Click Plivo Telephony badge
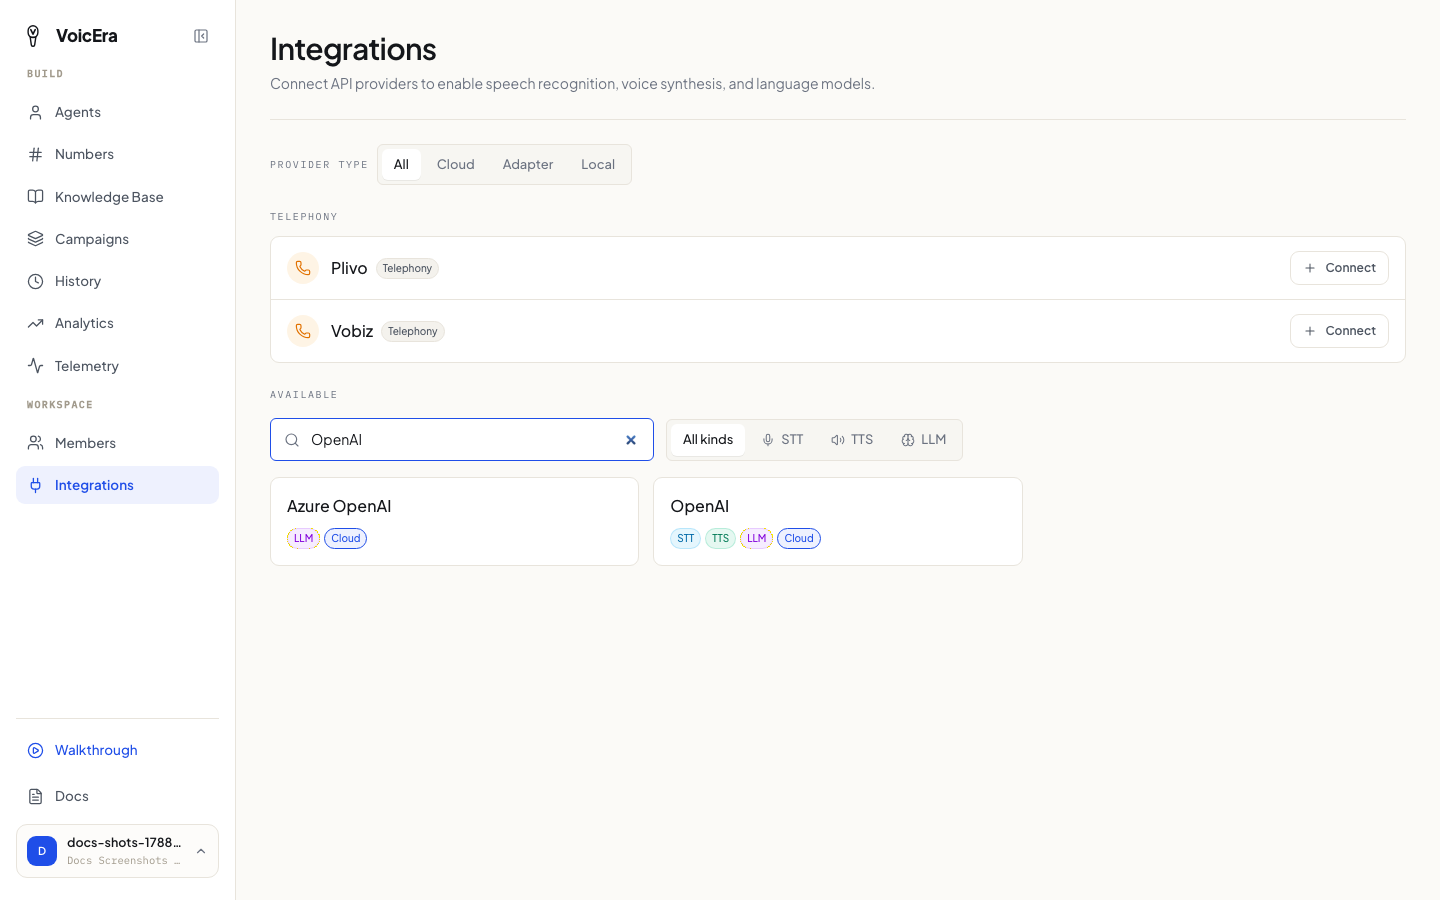The height and width of the screenshot is (900, 1440). (x=407, y=268)
